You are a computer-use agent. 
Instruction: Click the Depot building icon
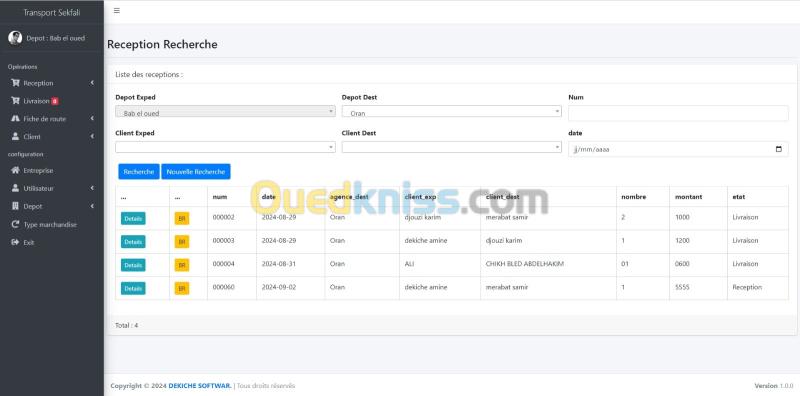tap(15, 206)
